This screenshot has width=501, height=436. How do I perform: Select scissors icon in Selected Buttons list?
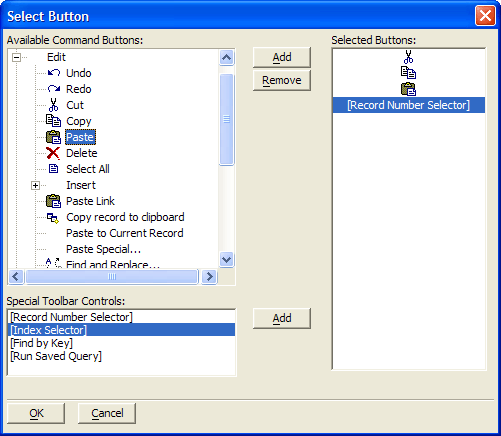408,57
